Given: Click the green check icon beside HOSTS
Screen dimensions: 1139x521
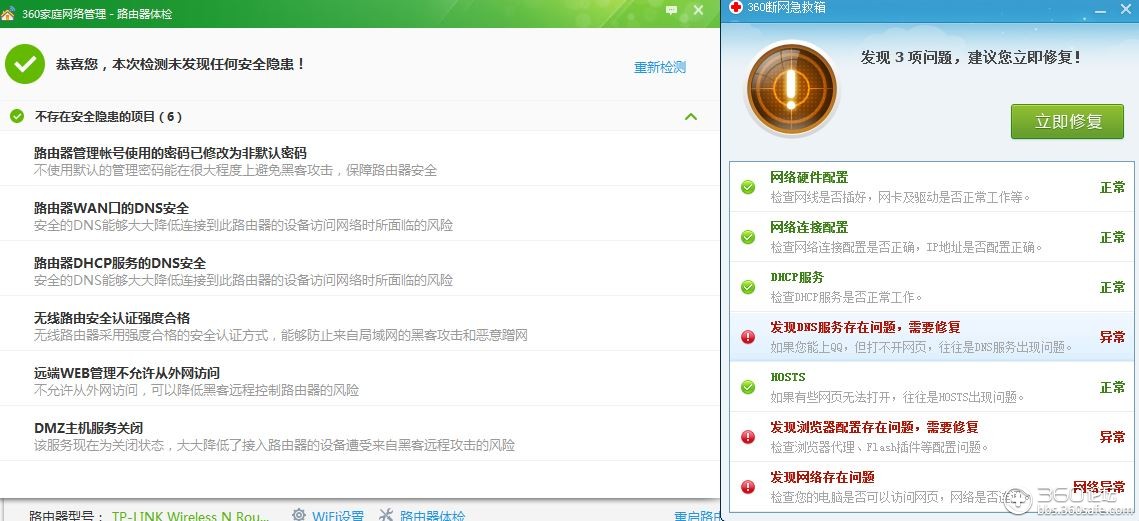Looking at the screenshot, I should click(x=747, y=387).
